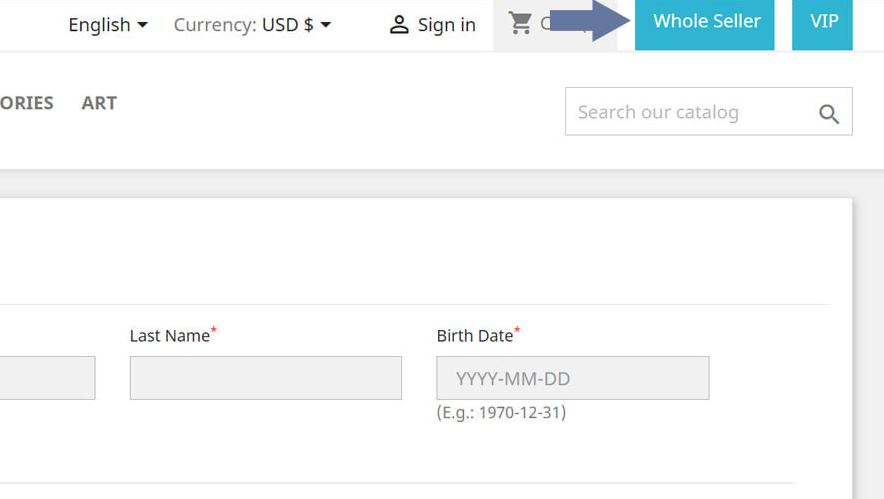Click into the Last Name input box
884x499 pixels.
(x=265, y=378)
